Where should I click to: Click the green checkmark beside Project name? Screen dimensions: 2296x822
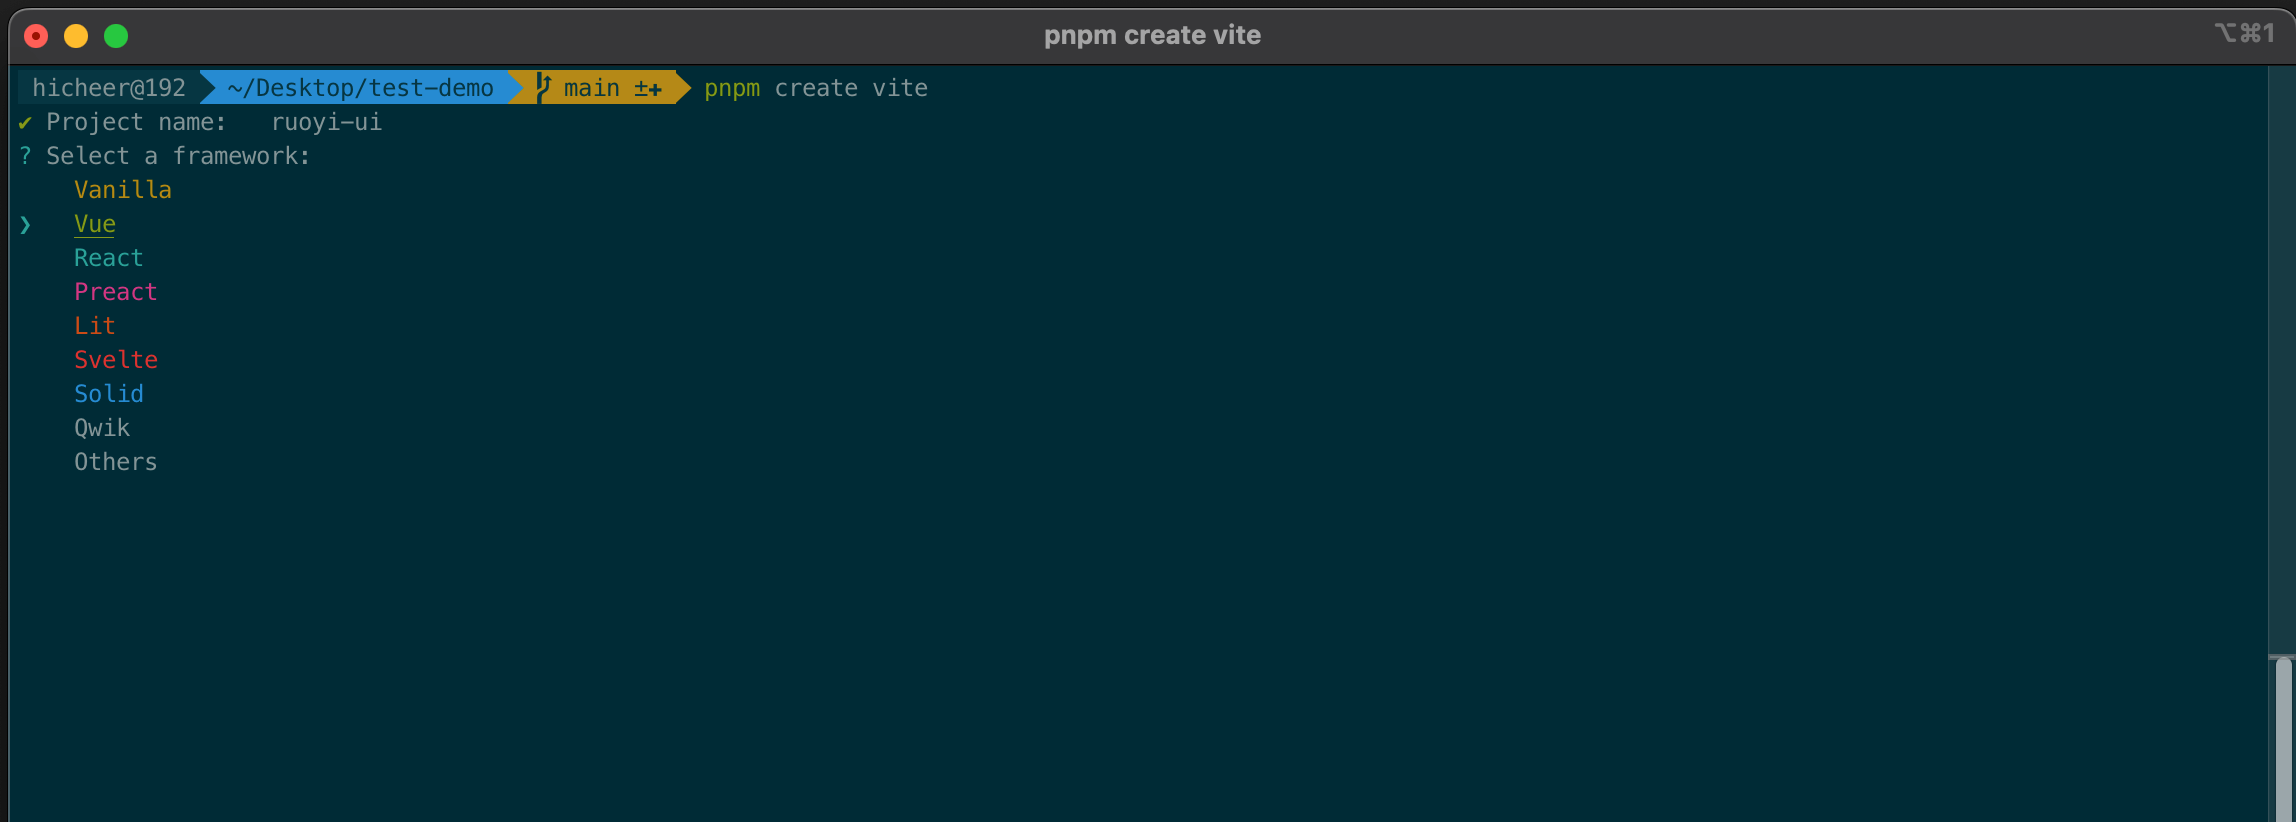[25, 122]
